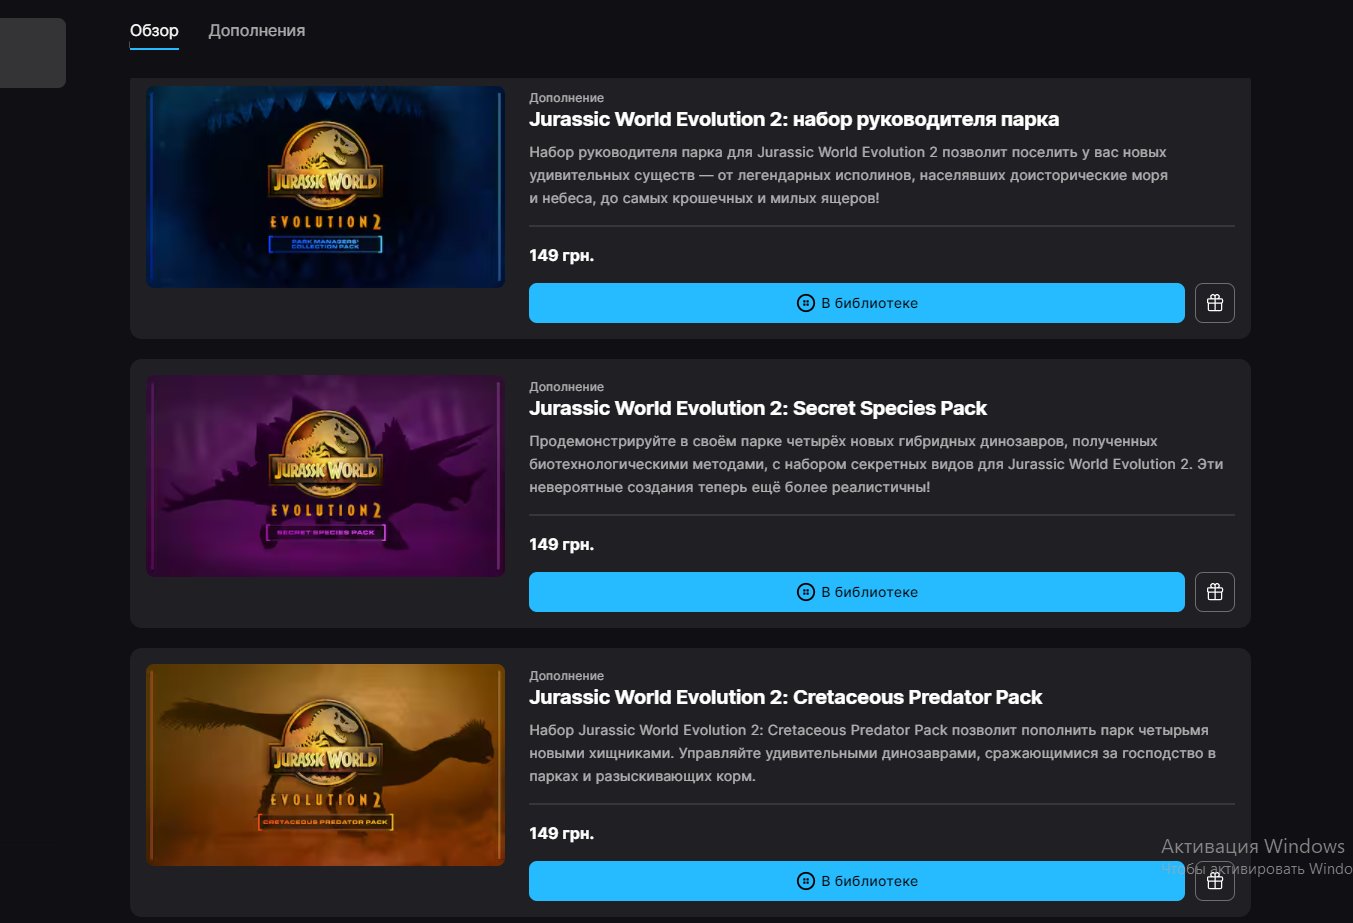This screenshot has height=923, width=1353.
Task: Open the purple Secret Species Pack thumbnail
Action: click(326, 476)
